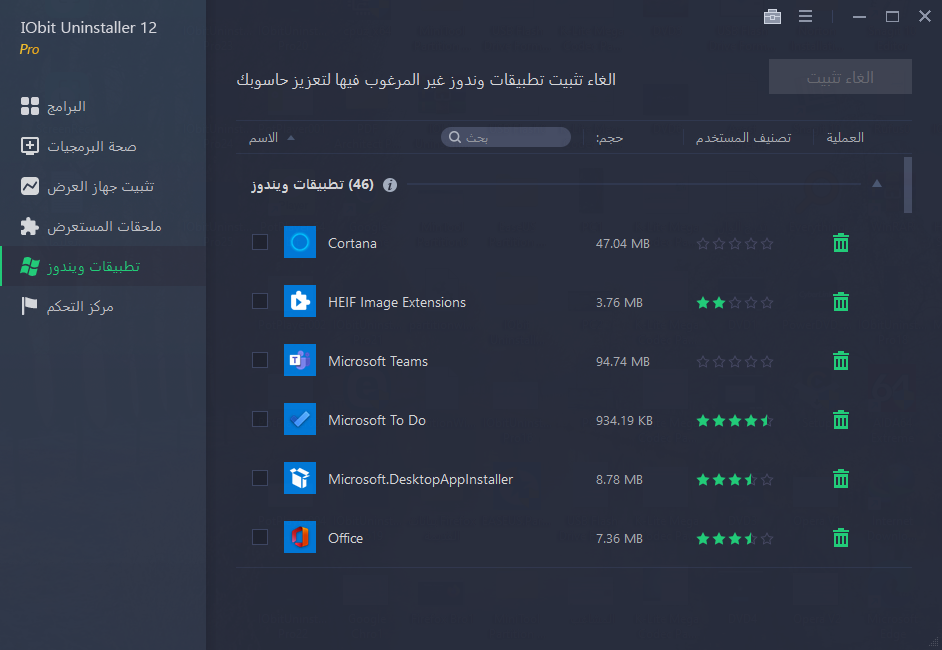Collapse the تطبيقات ويندوز (46) group
942x650 pixels.
click(877, 184)
